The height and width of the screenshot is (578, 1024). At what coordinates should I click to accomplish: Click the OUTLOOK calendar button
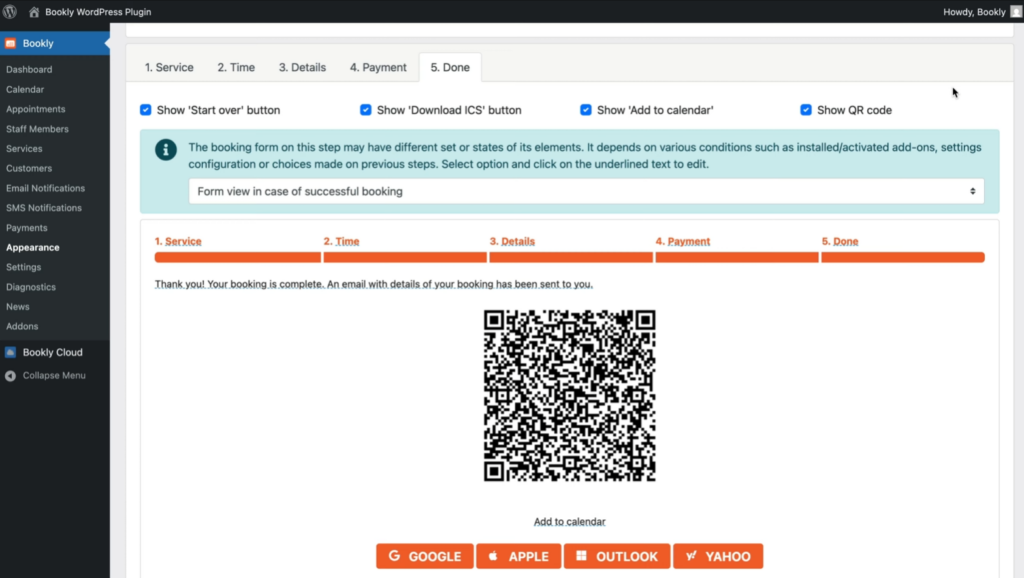[616, 556]
